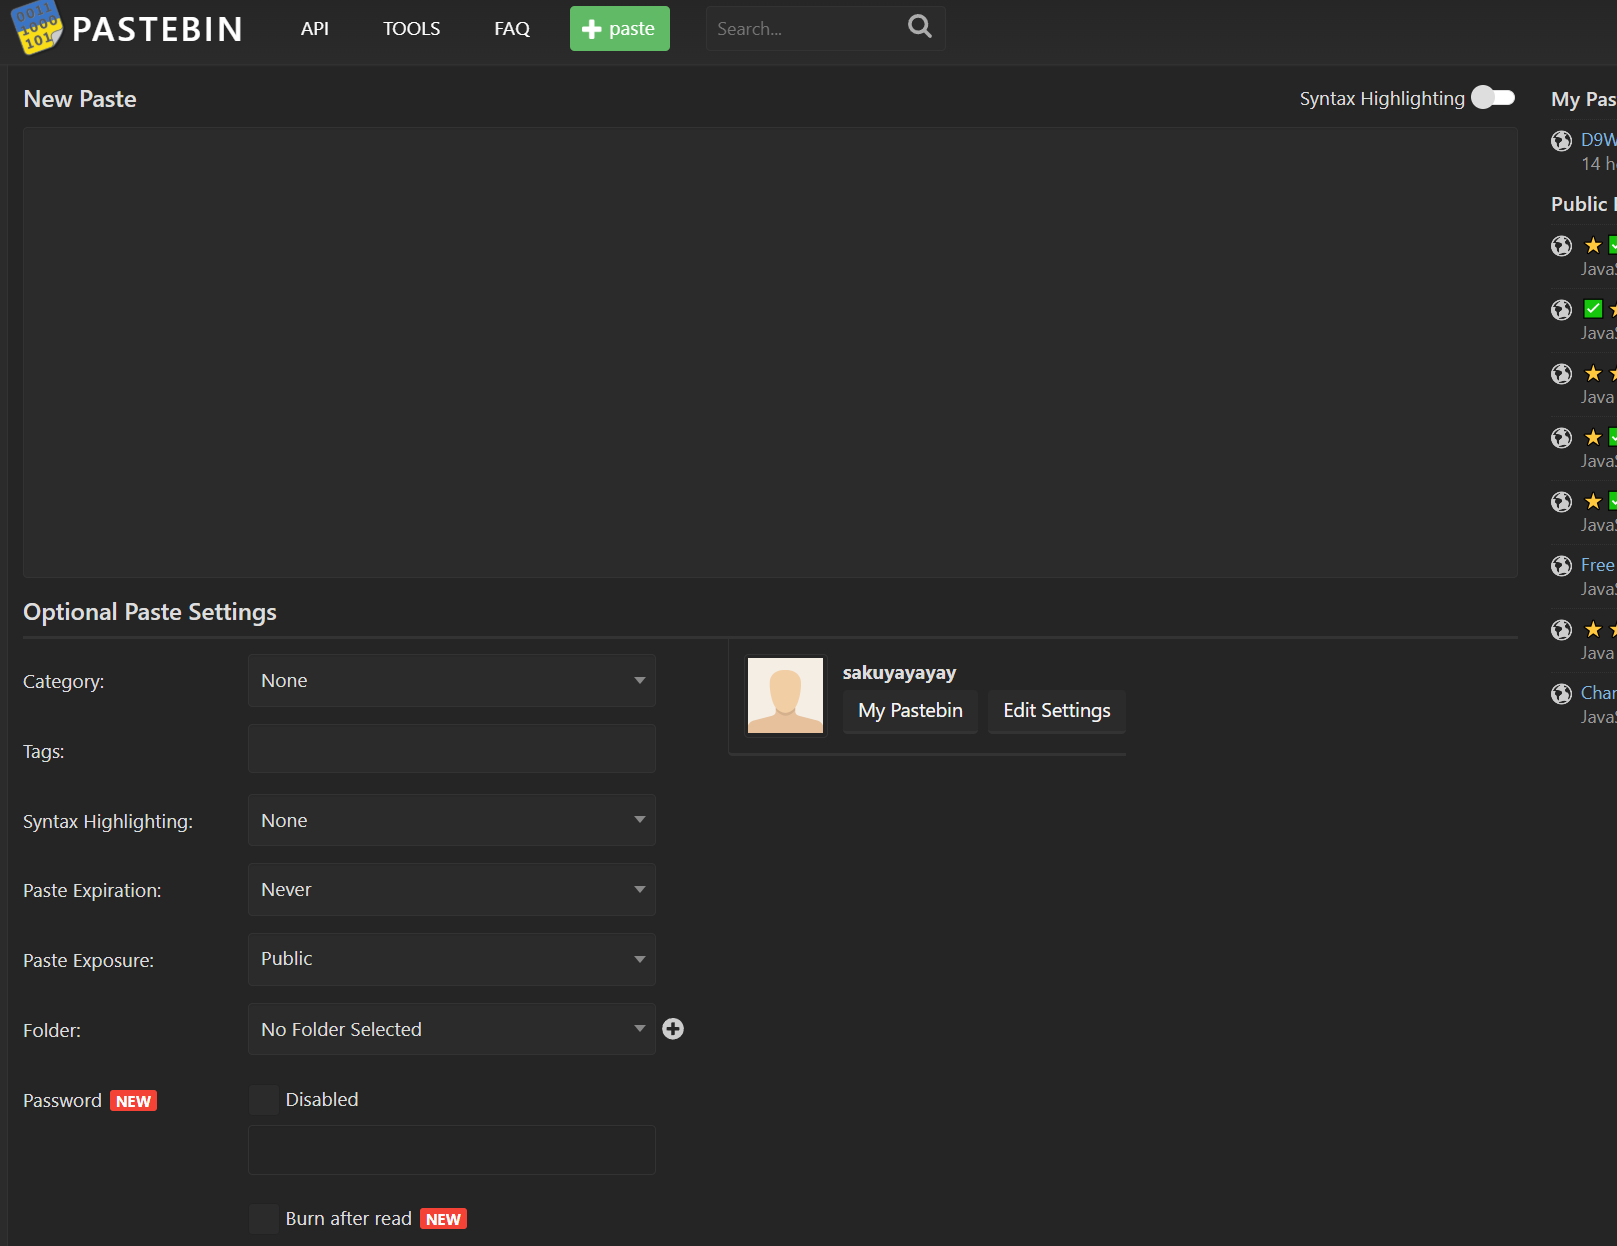Open the TOOLS menu item
This screenshot has width=1617, height=1246.
coord(412,29)
